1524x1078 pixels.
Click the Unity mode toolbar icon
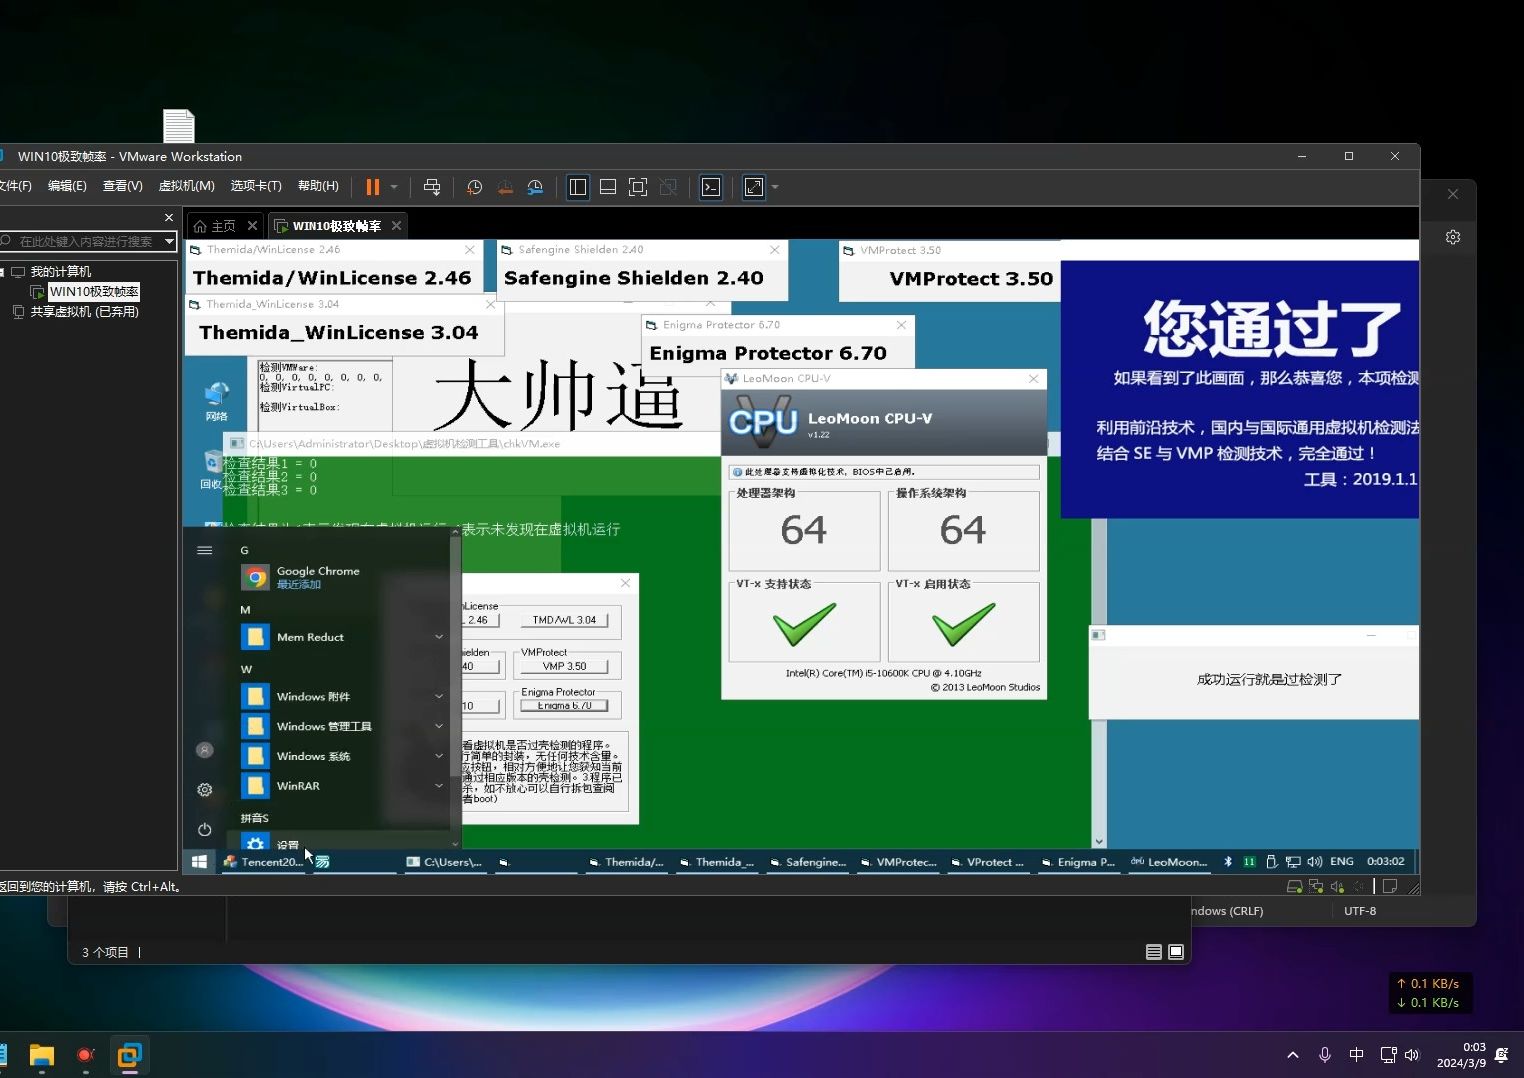[x=668, y=187]
